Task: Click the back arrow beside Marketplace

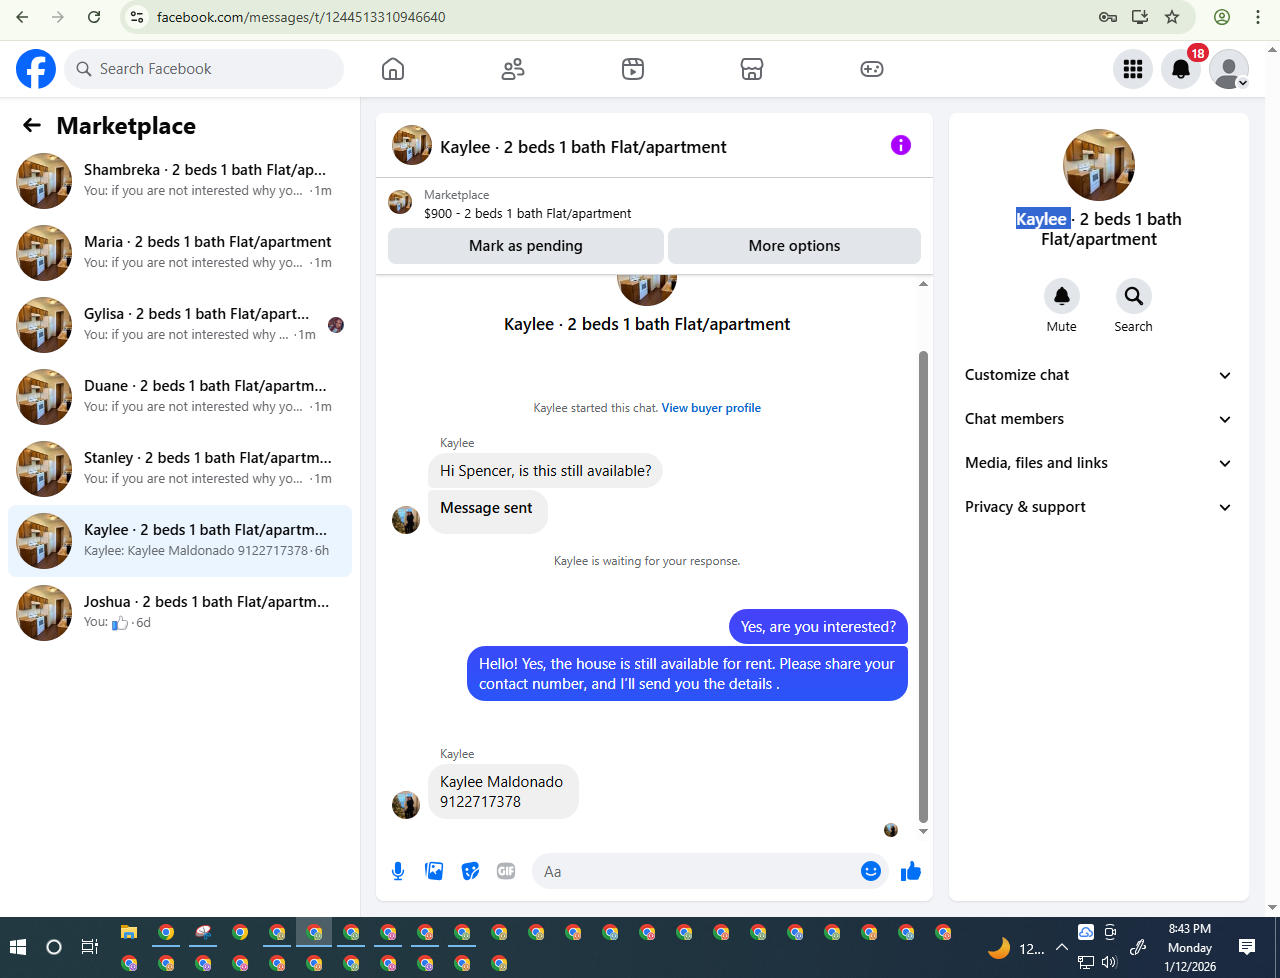Action: click(32, 125)
